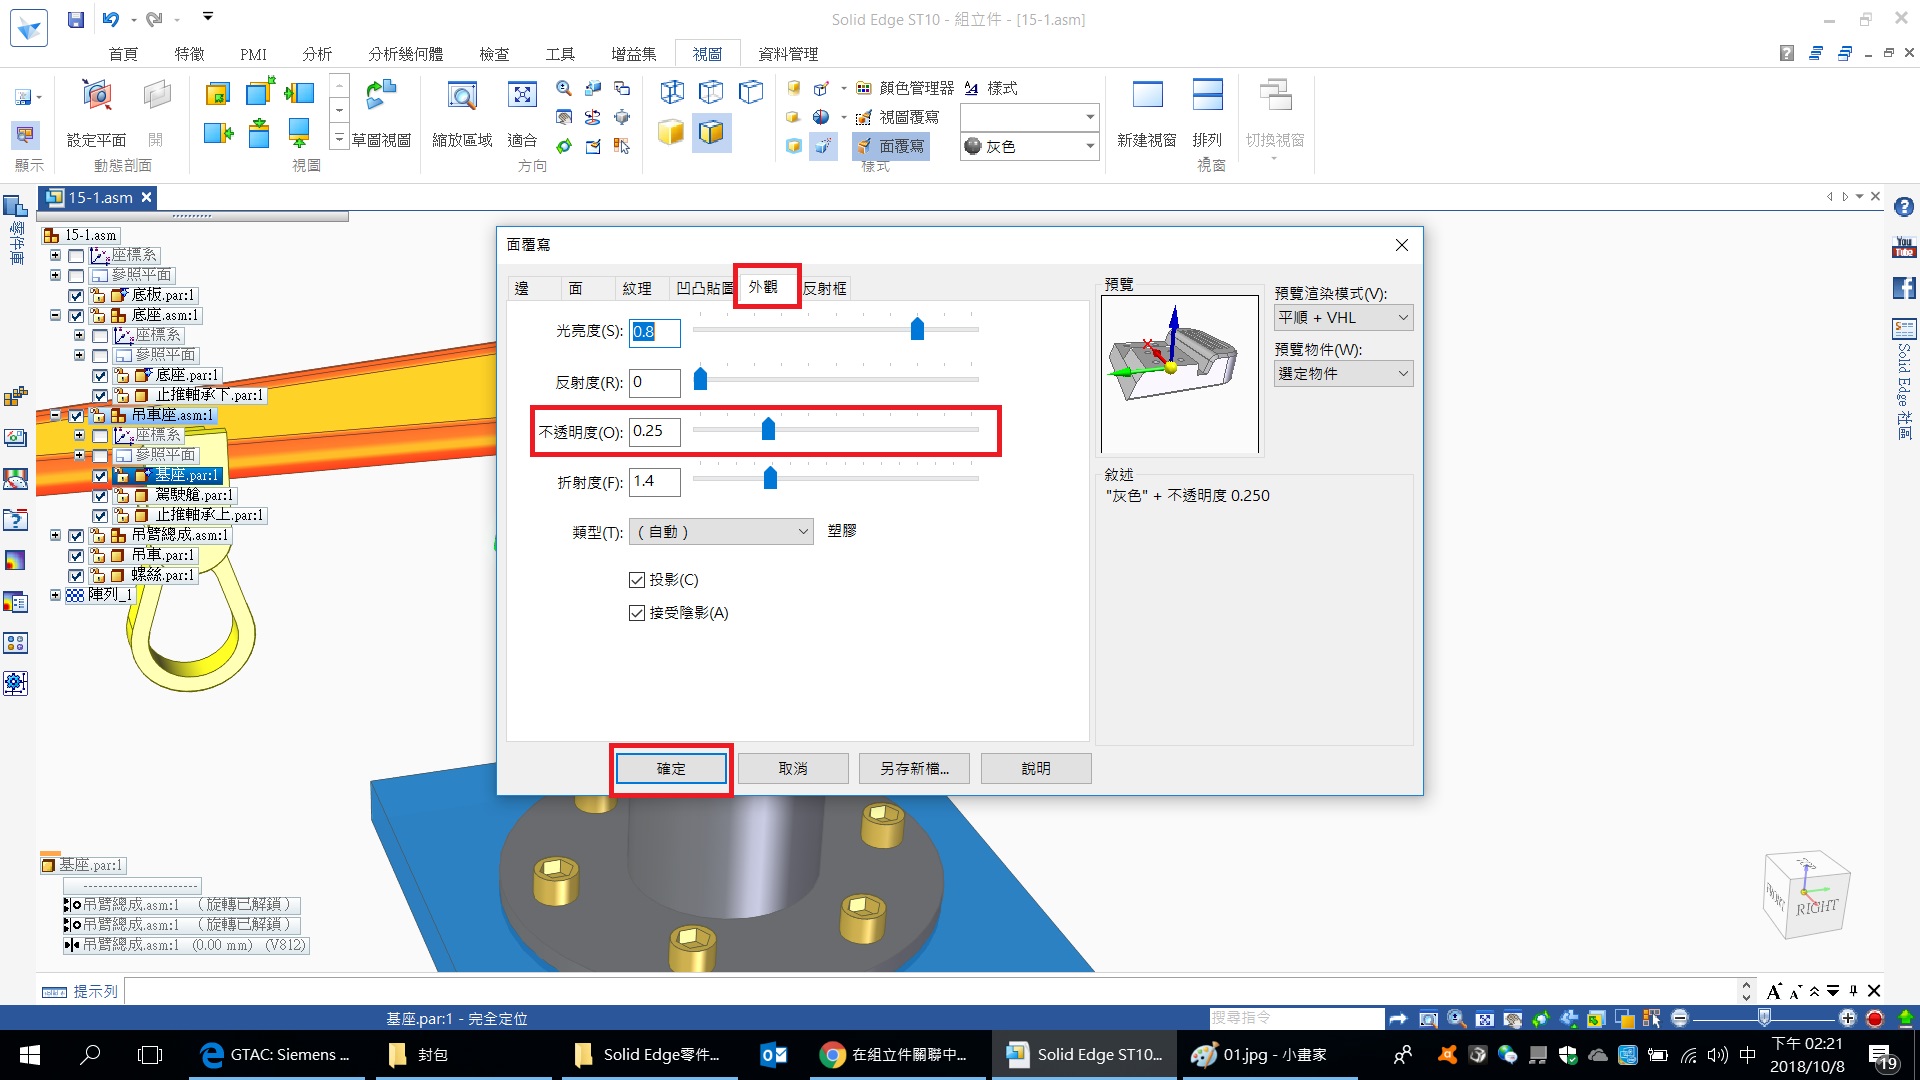Open the Outlook taskbar icon
This screenshot has height=1080, width=1920.
click(774, 1054)
